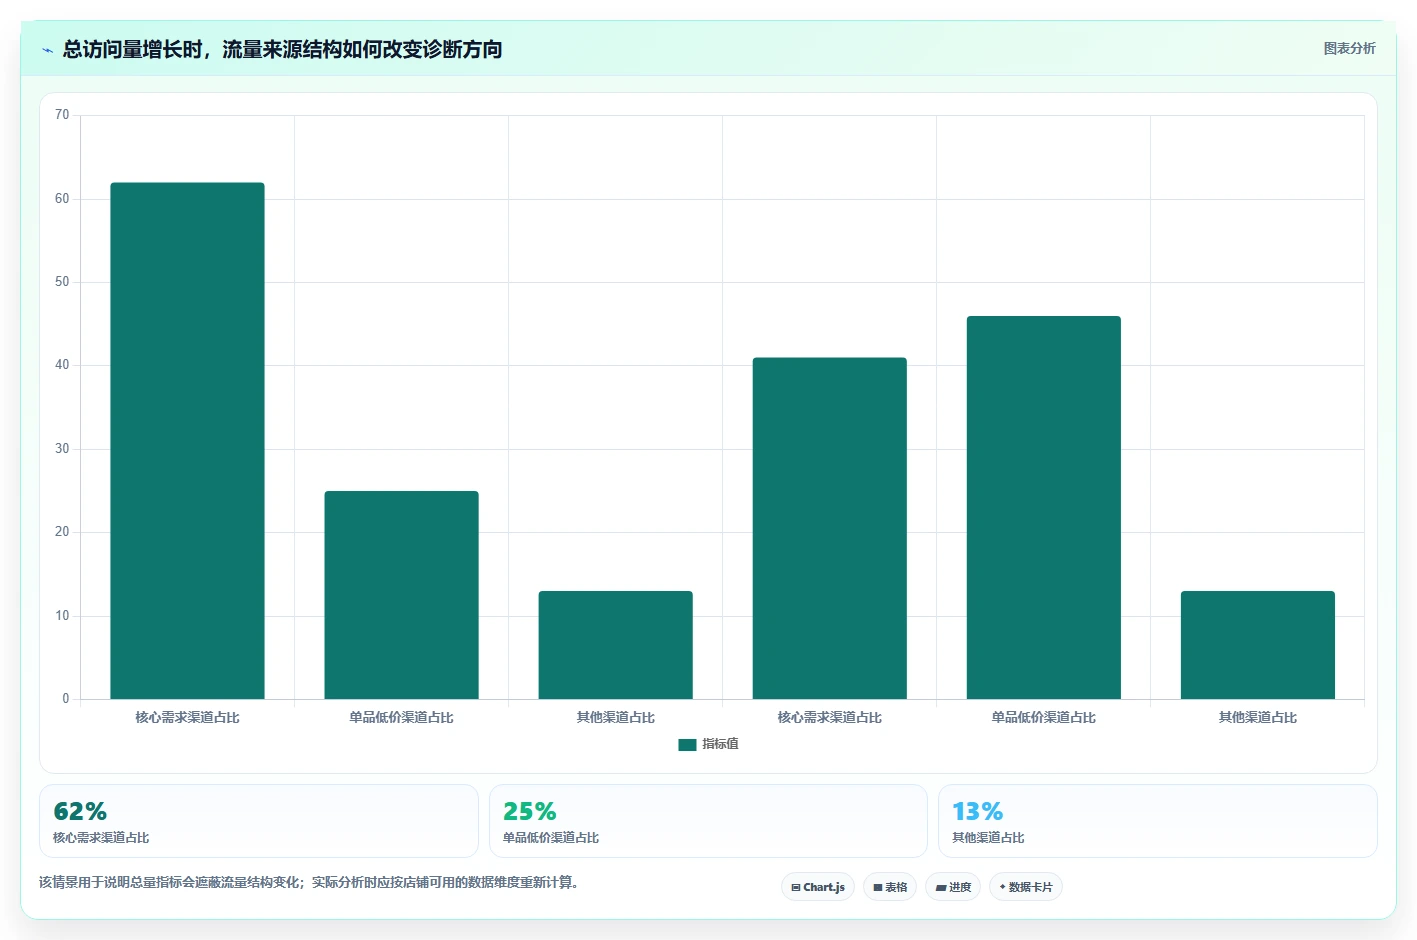
Task: Click the 表格 tag chip
Action: pyautogui.click(x=890, y=887)
